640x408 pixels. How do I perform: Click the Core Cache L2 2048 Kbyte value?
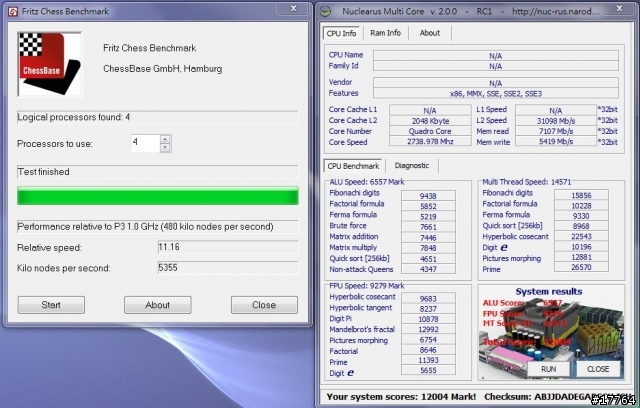click(x=430, y=121)
